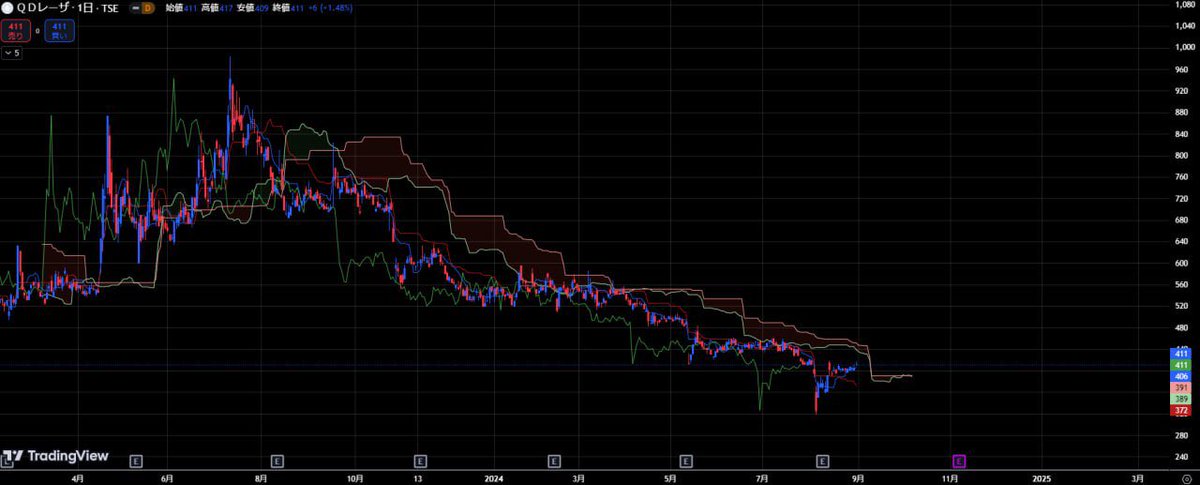Click the 8月 time axis label
The height and width of the screenshot is (485, 1200).
pos(260,477)
